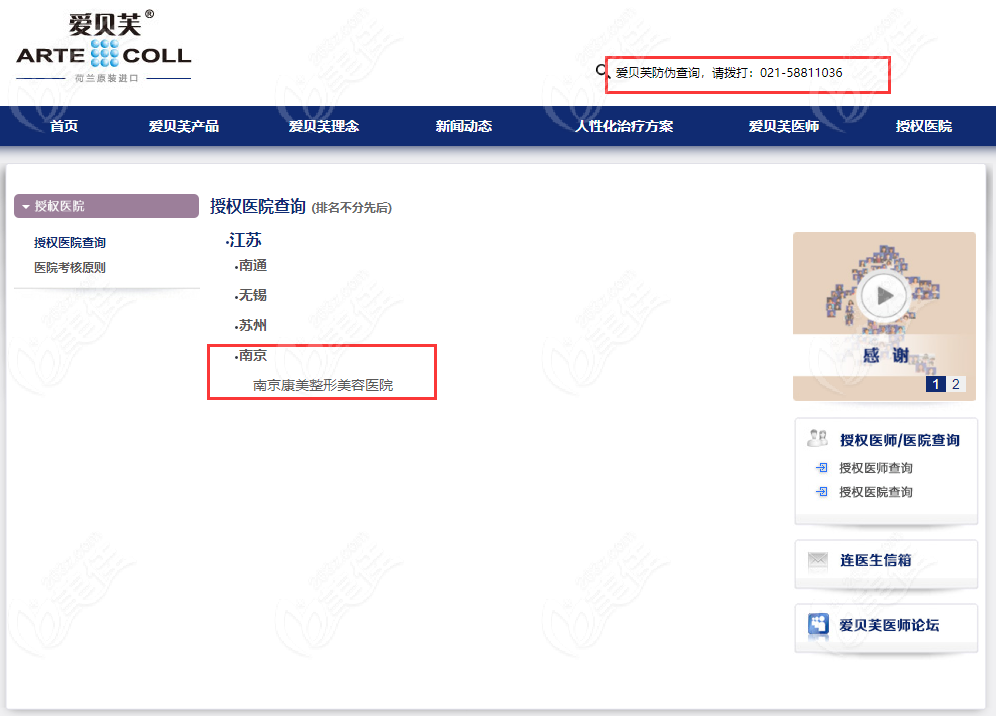Select 授权医院 in the top navigation bar
996x716 pixels.
tap(924, 126)
